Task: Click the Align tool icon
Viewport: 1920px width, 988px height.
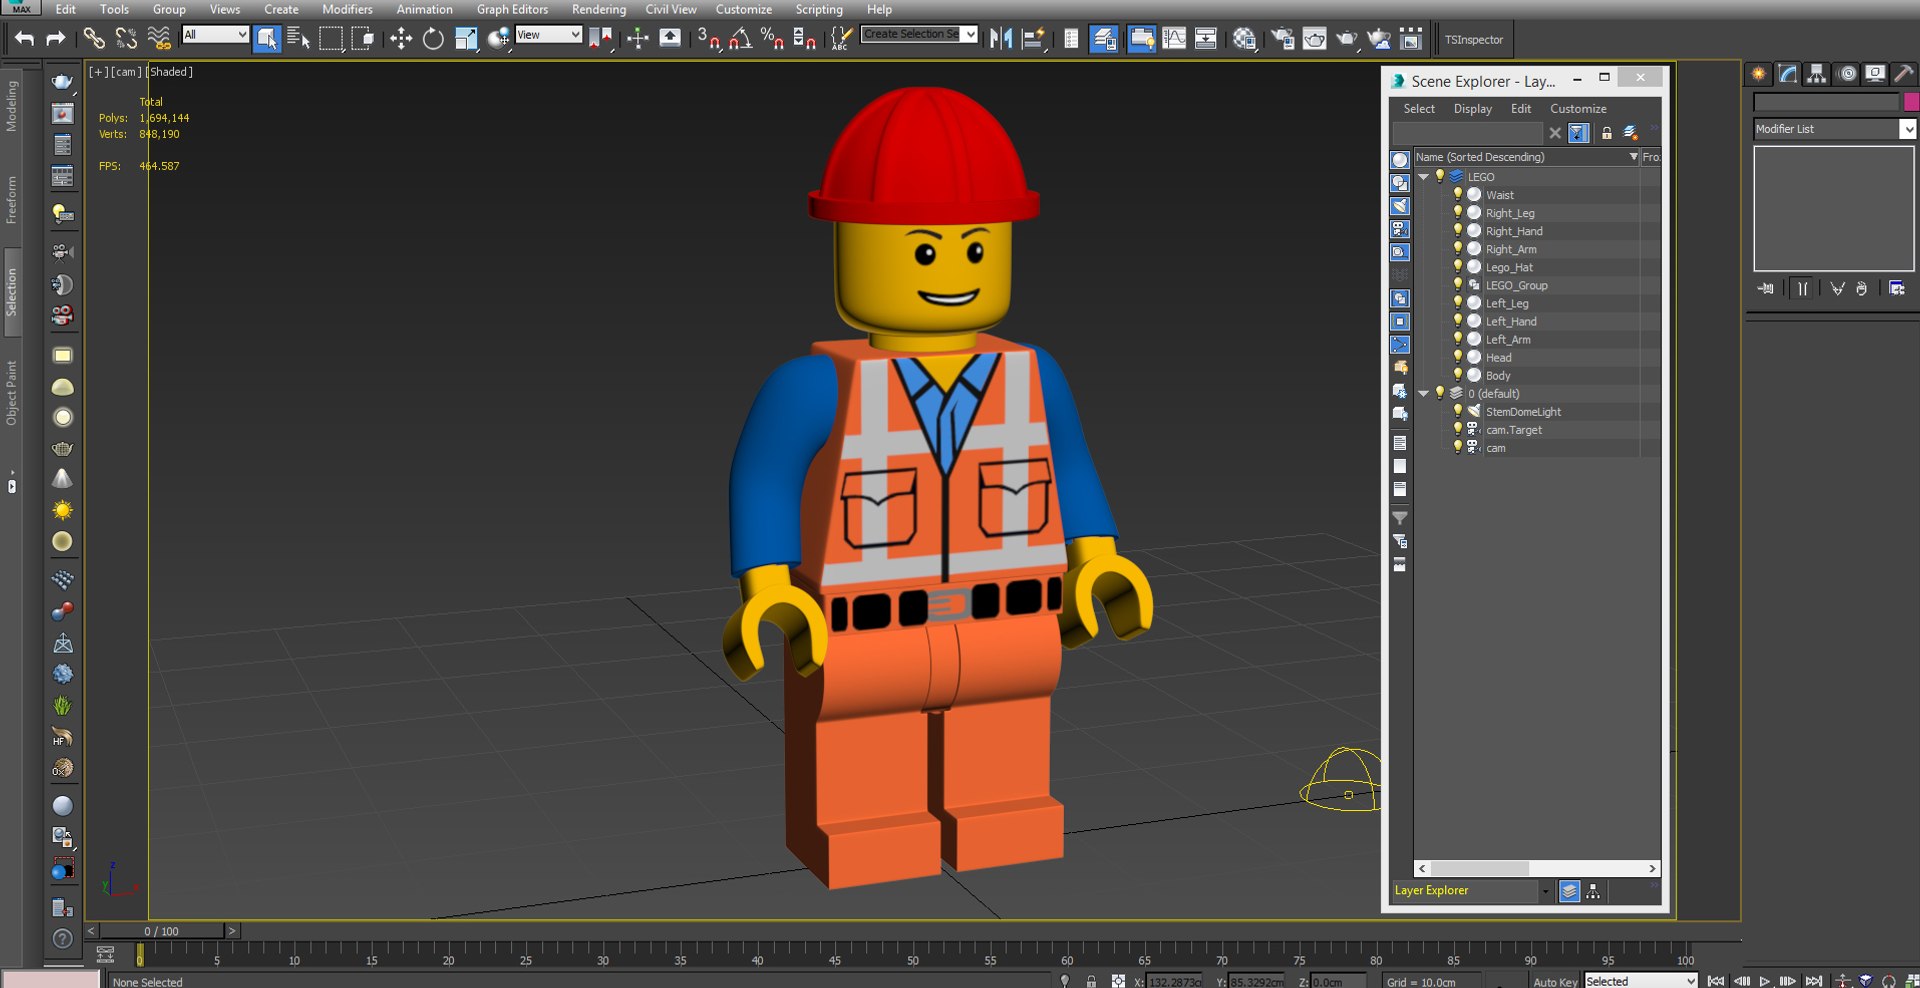Action: [x=1033, y=39]
